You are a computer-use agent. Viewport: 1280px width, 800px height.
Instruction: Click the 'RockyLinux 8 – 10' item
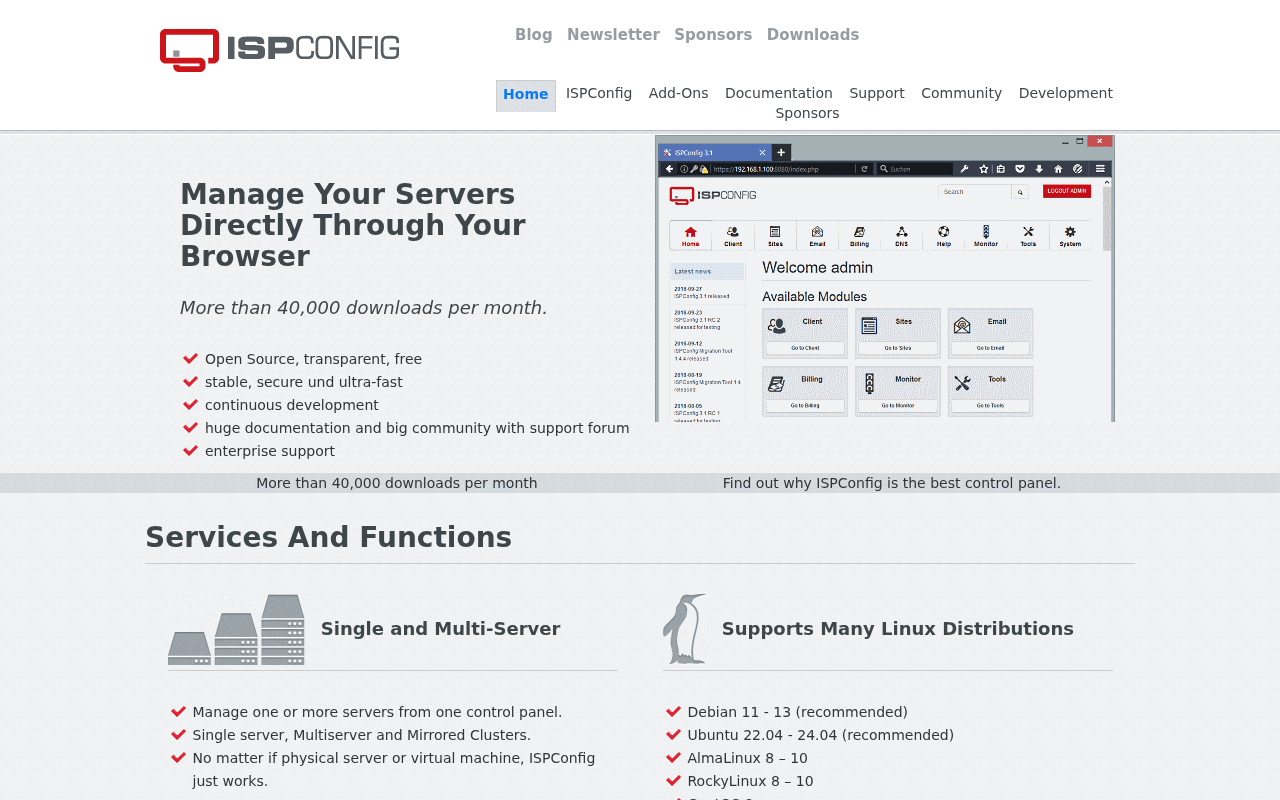751,781
